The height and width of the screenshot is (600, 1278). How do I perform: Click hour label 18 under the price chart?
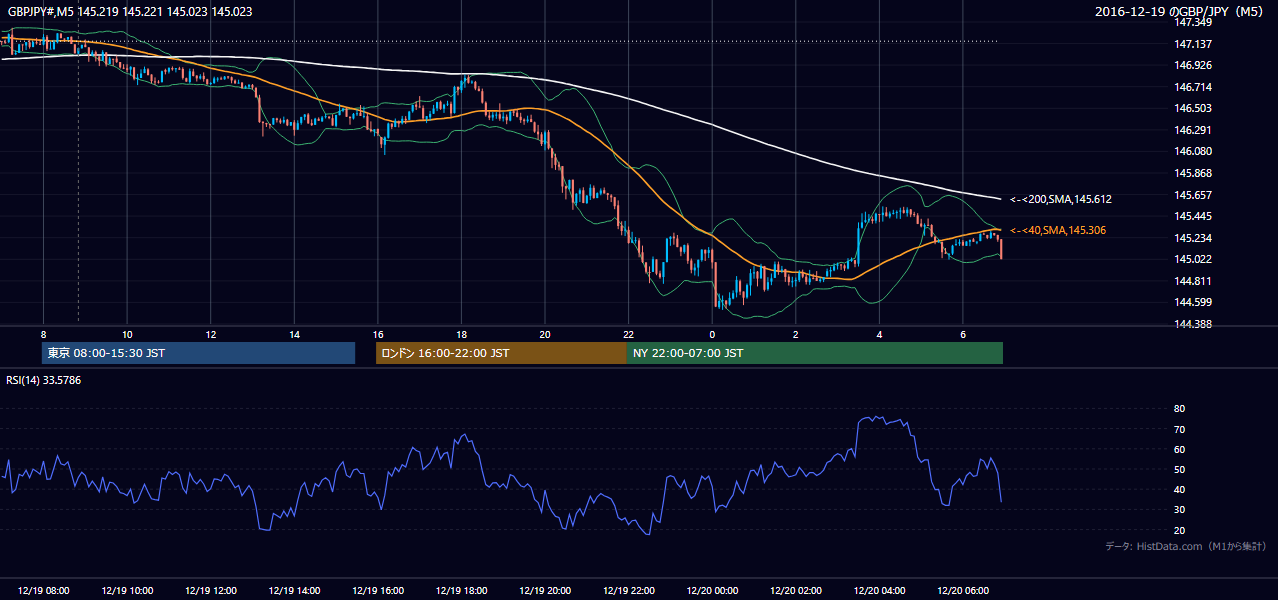tap(461, 334)
